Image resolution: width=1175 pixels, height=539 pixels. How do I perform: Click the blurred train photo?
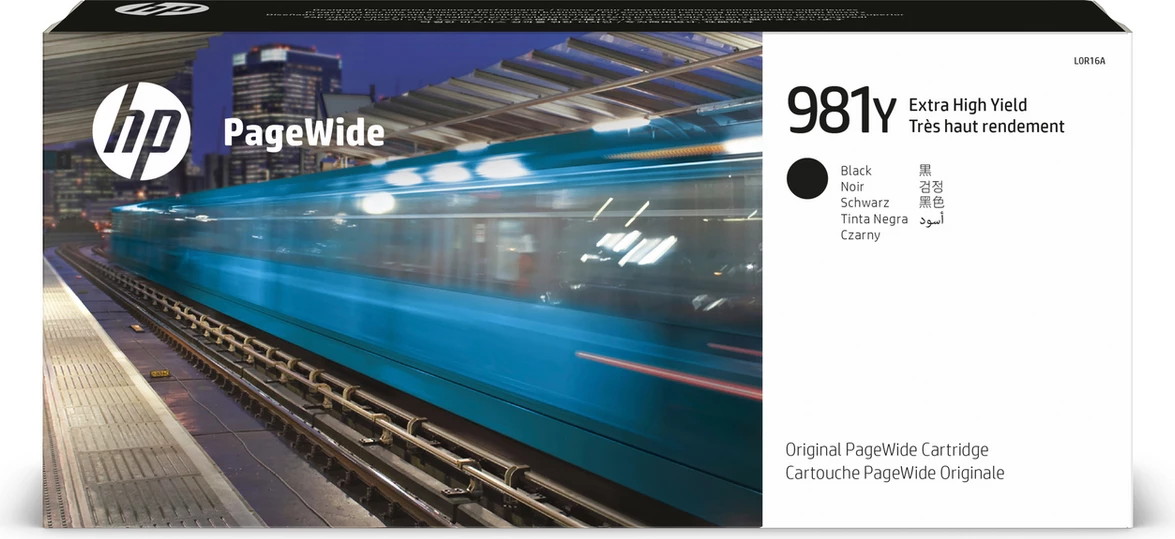tap(402, 278)
